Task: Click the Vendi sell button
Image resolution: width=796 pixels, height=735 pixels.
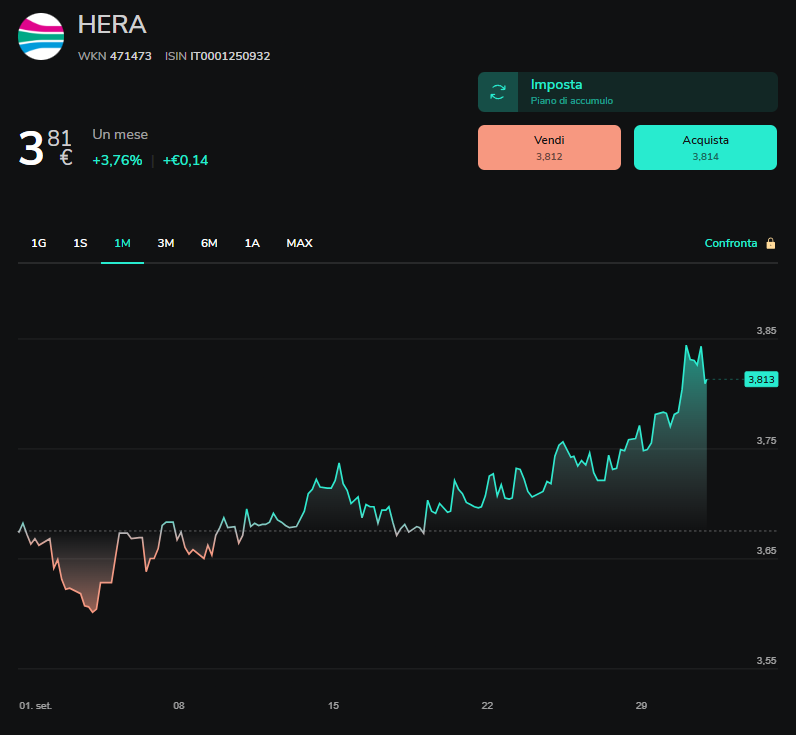Action: [x=549, y=147]
